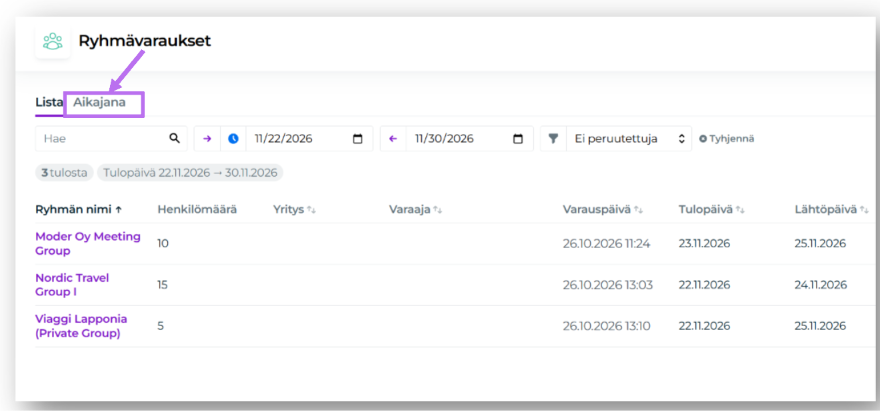Open Moder Oy Meeting Group booking

point(88,244)
